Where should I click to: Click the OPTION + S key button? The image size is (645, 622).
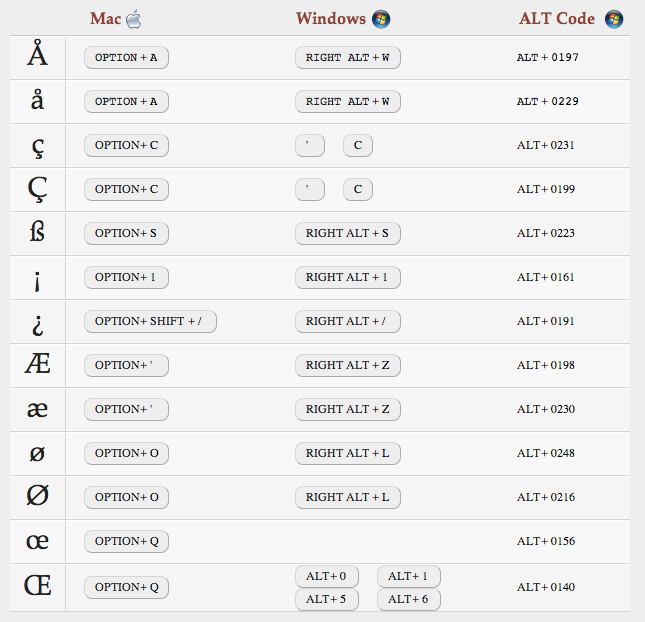[126, 233]
